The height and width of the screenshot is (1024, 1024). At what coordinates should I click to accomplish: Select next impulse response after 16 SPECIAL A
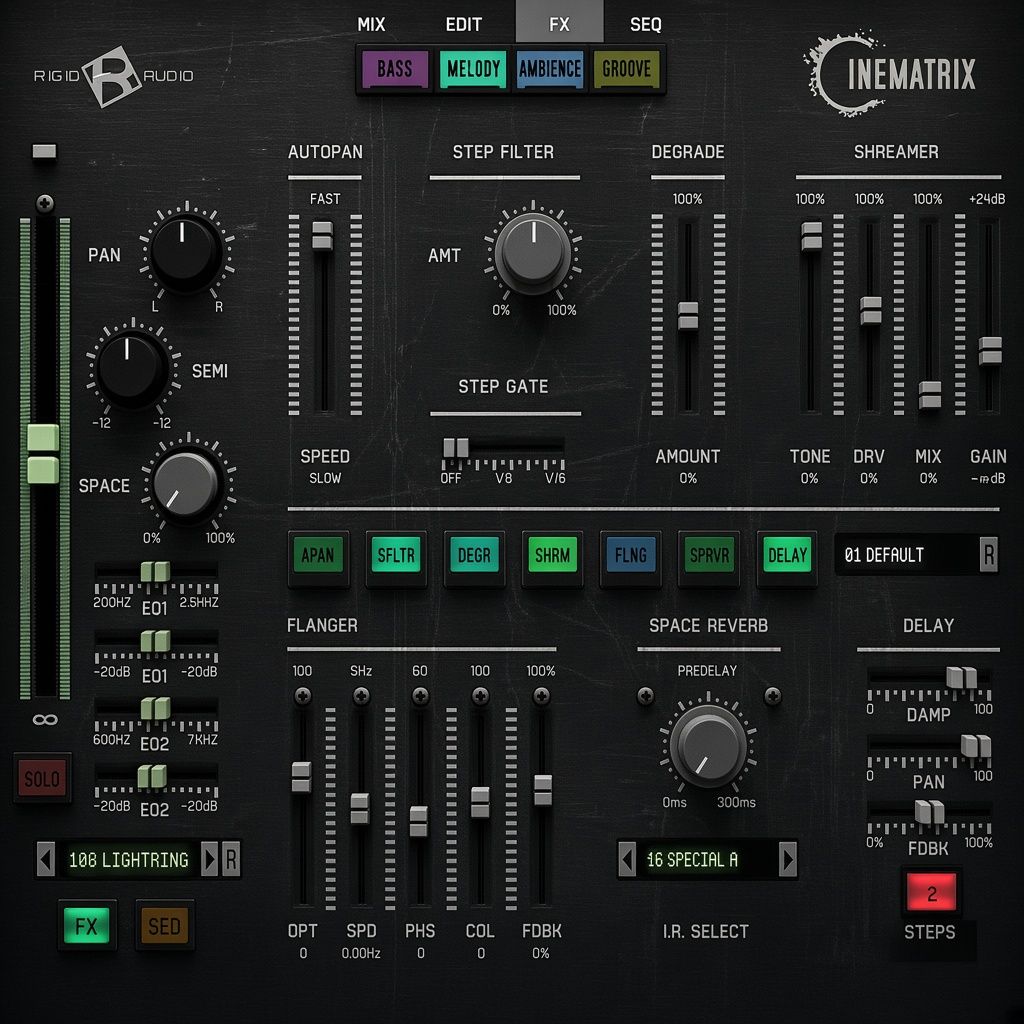(x=788, y=859)
